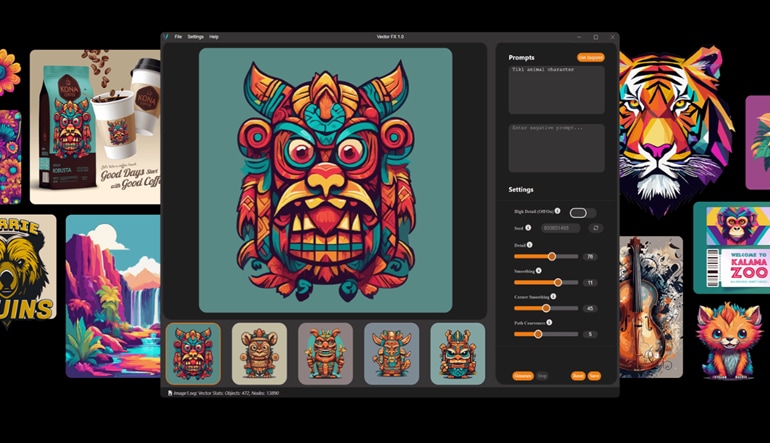Select the second tiki thumbnail result

point(259,353)
